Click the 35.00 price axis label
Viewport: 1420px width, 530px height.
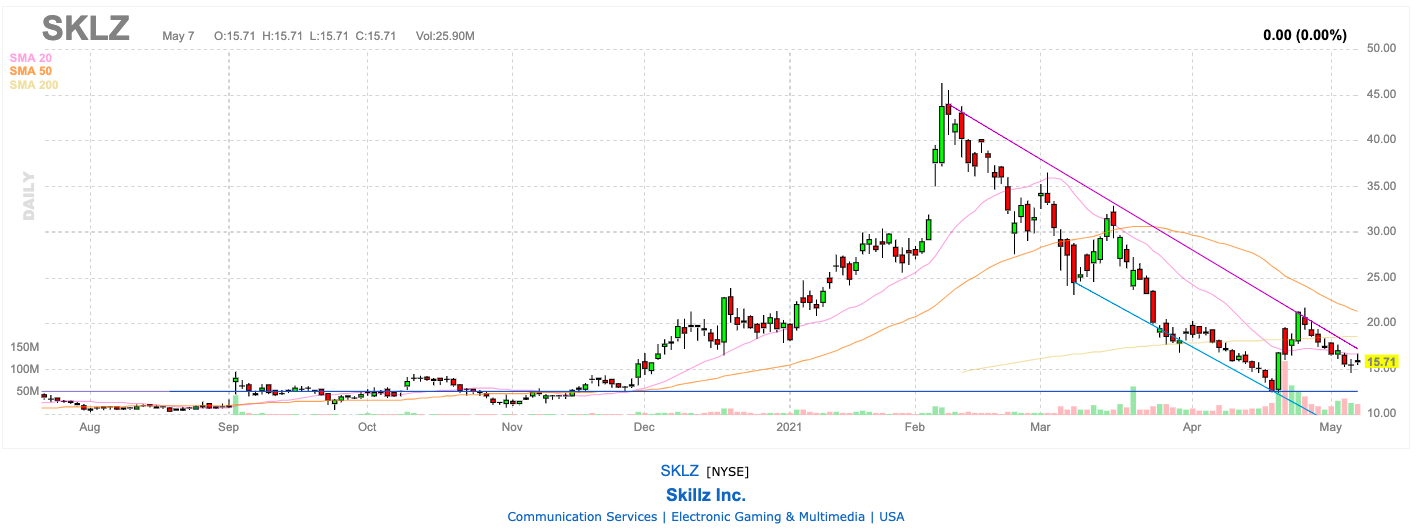point(1381,186)
